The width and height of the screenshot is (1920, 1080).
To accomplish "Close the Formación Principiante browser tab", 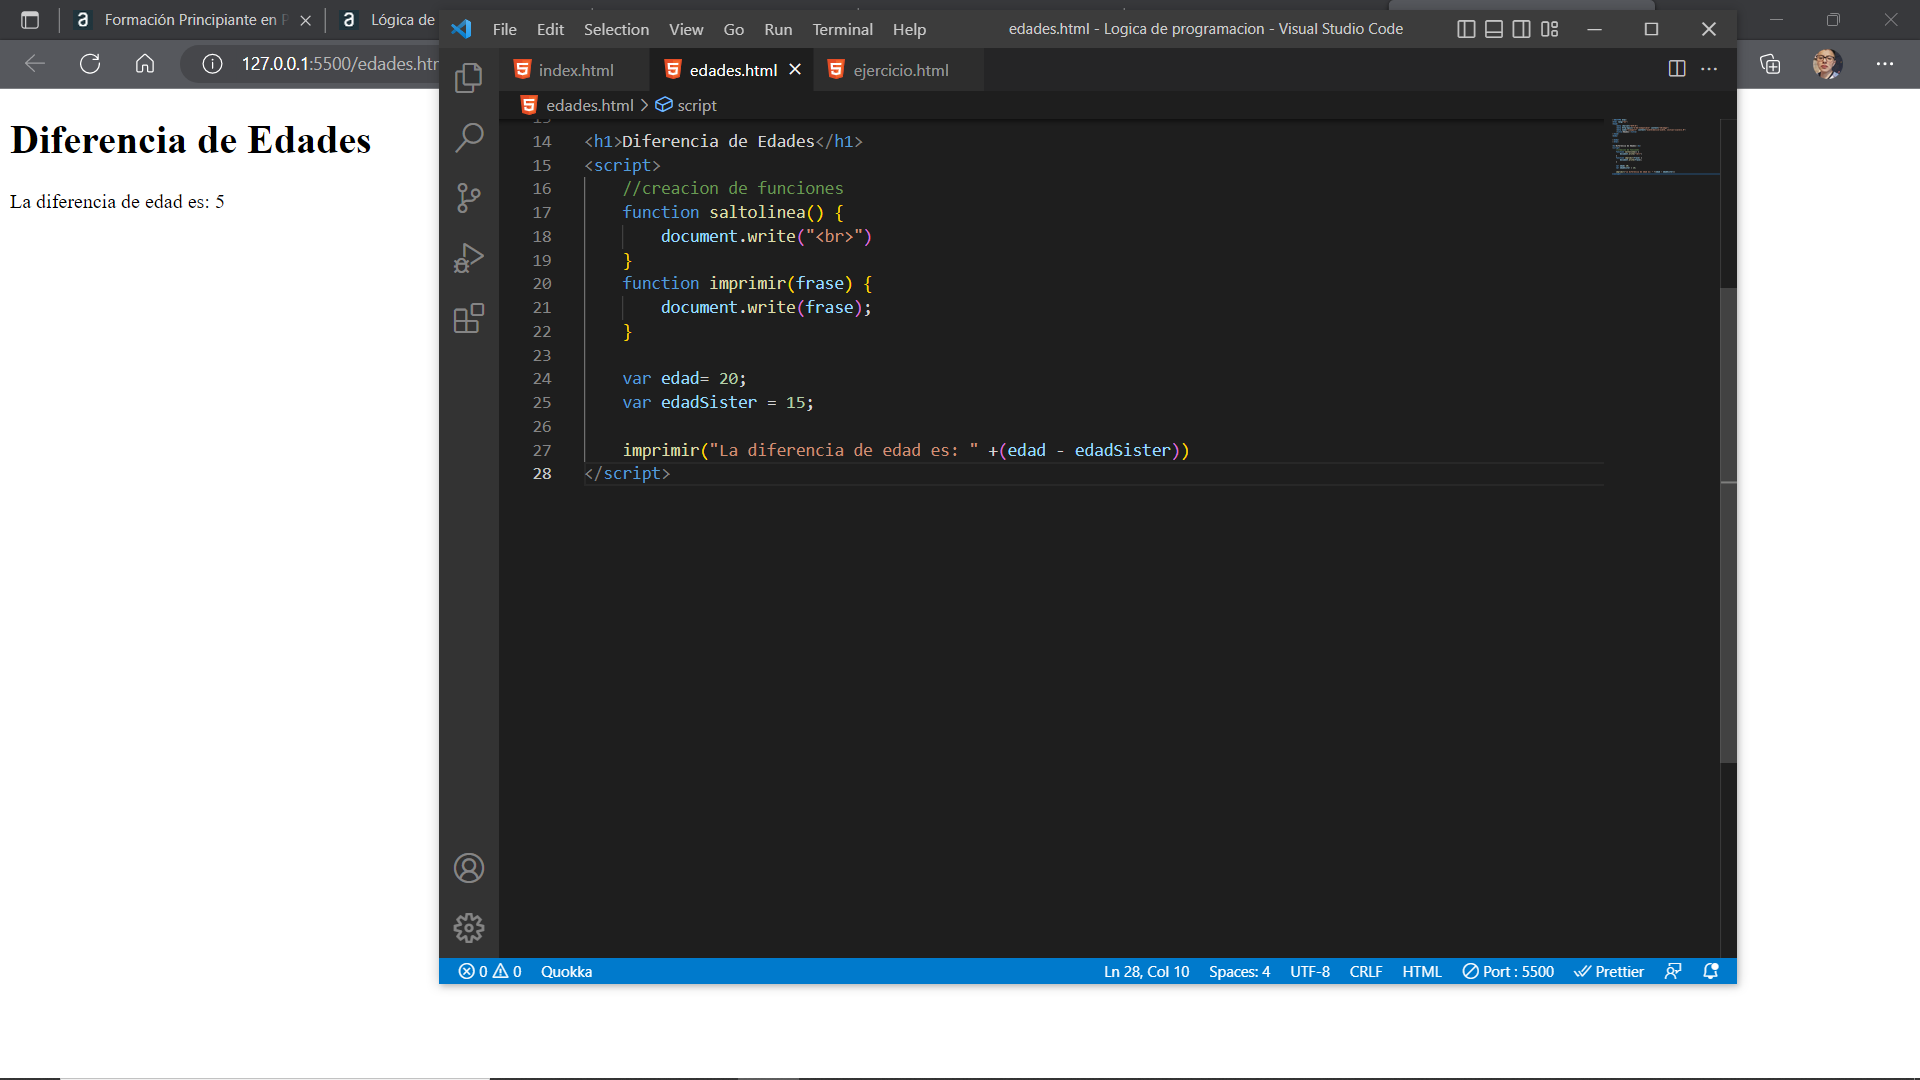I will (305, 20).
